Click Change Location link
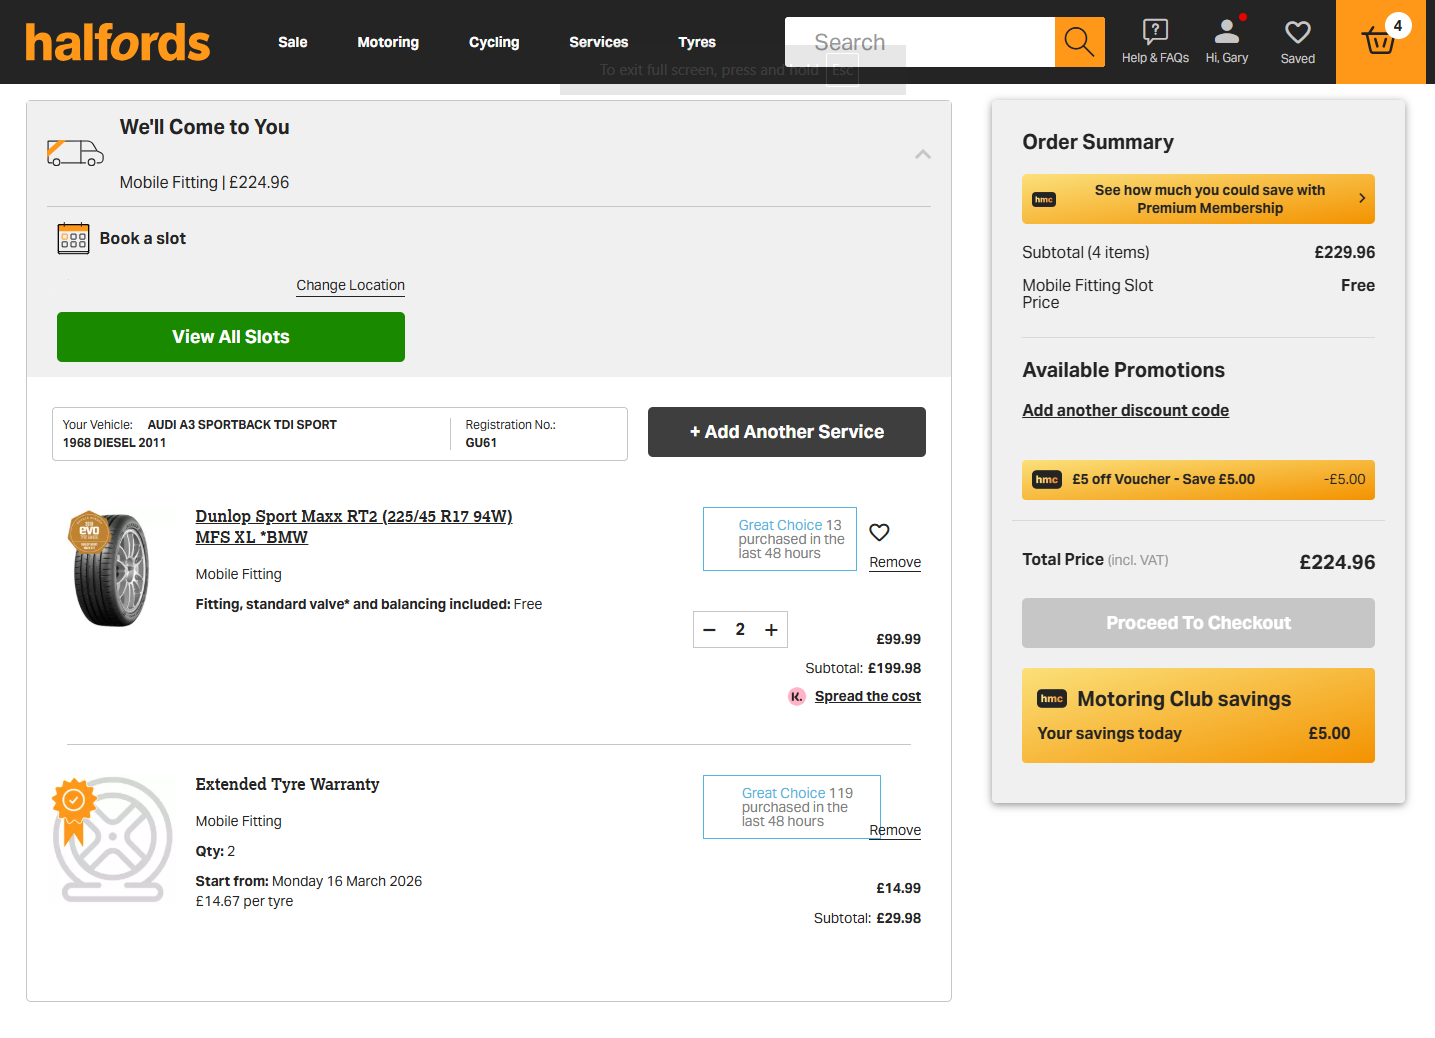Image resolution: width=1435 pixels, height=1038 pixels. click(351, 286)
